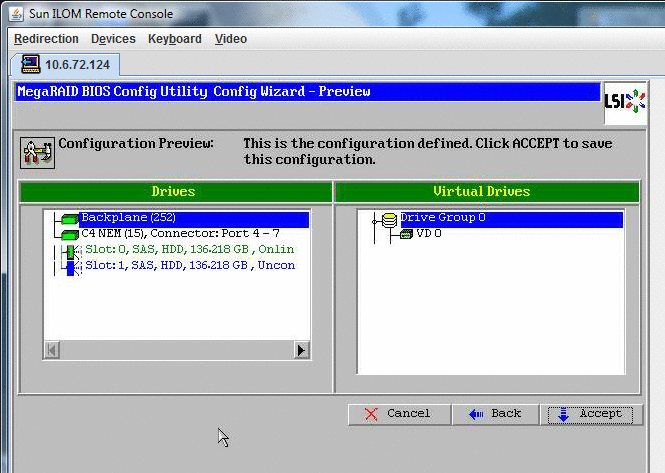
Task: Click the MegaRAID BIOS Config Utility title bar
Action: tap(307, 92)
